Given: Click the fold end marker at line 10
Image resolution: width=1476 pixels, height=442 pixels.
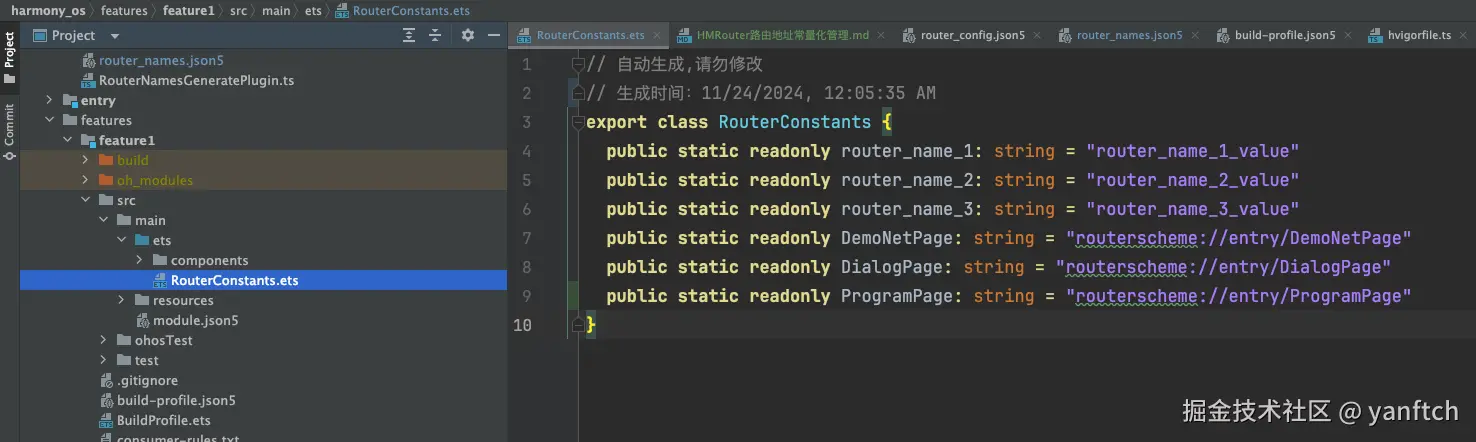Looking at the screenshot, I should (x=578, y=325).
